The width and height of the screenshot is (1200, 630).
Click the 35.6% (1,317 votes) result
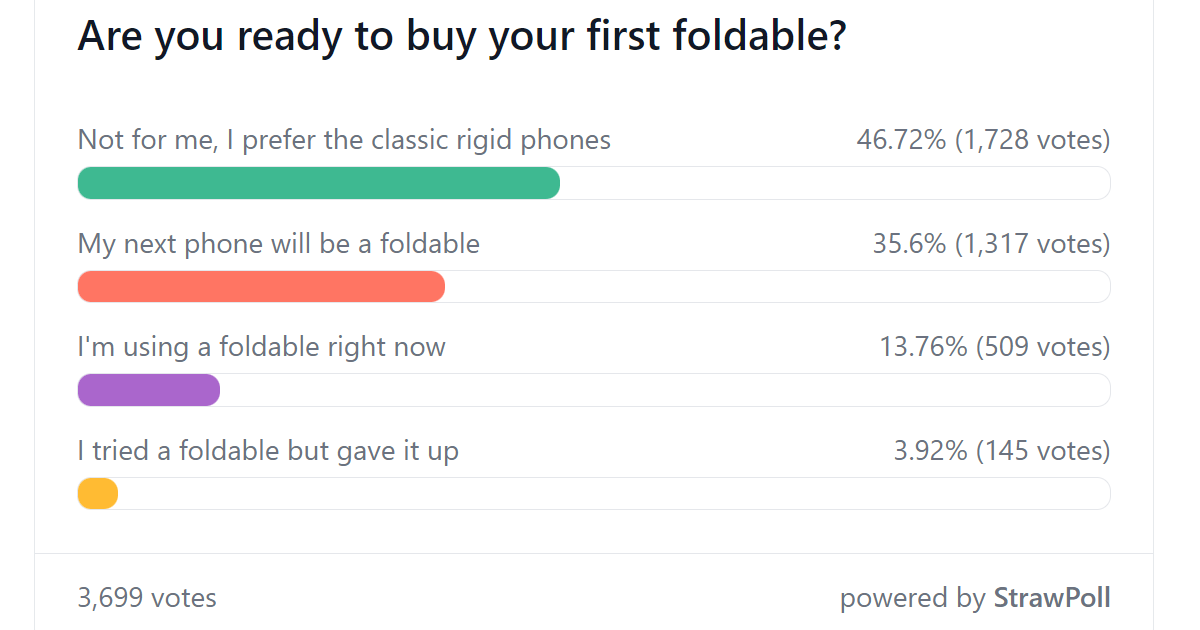pyautogui.click(x=992, y=244)
